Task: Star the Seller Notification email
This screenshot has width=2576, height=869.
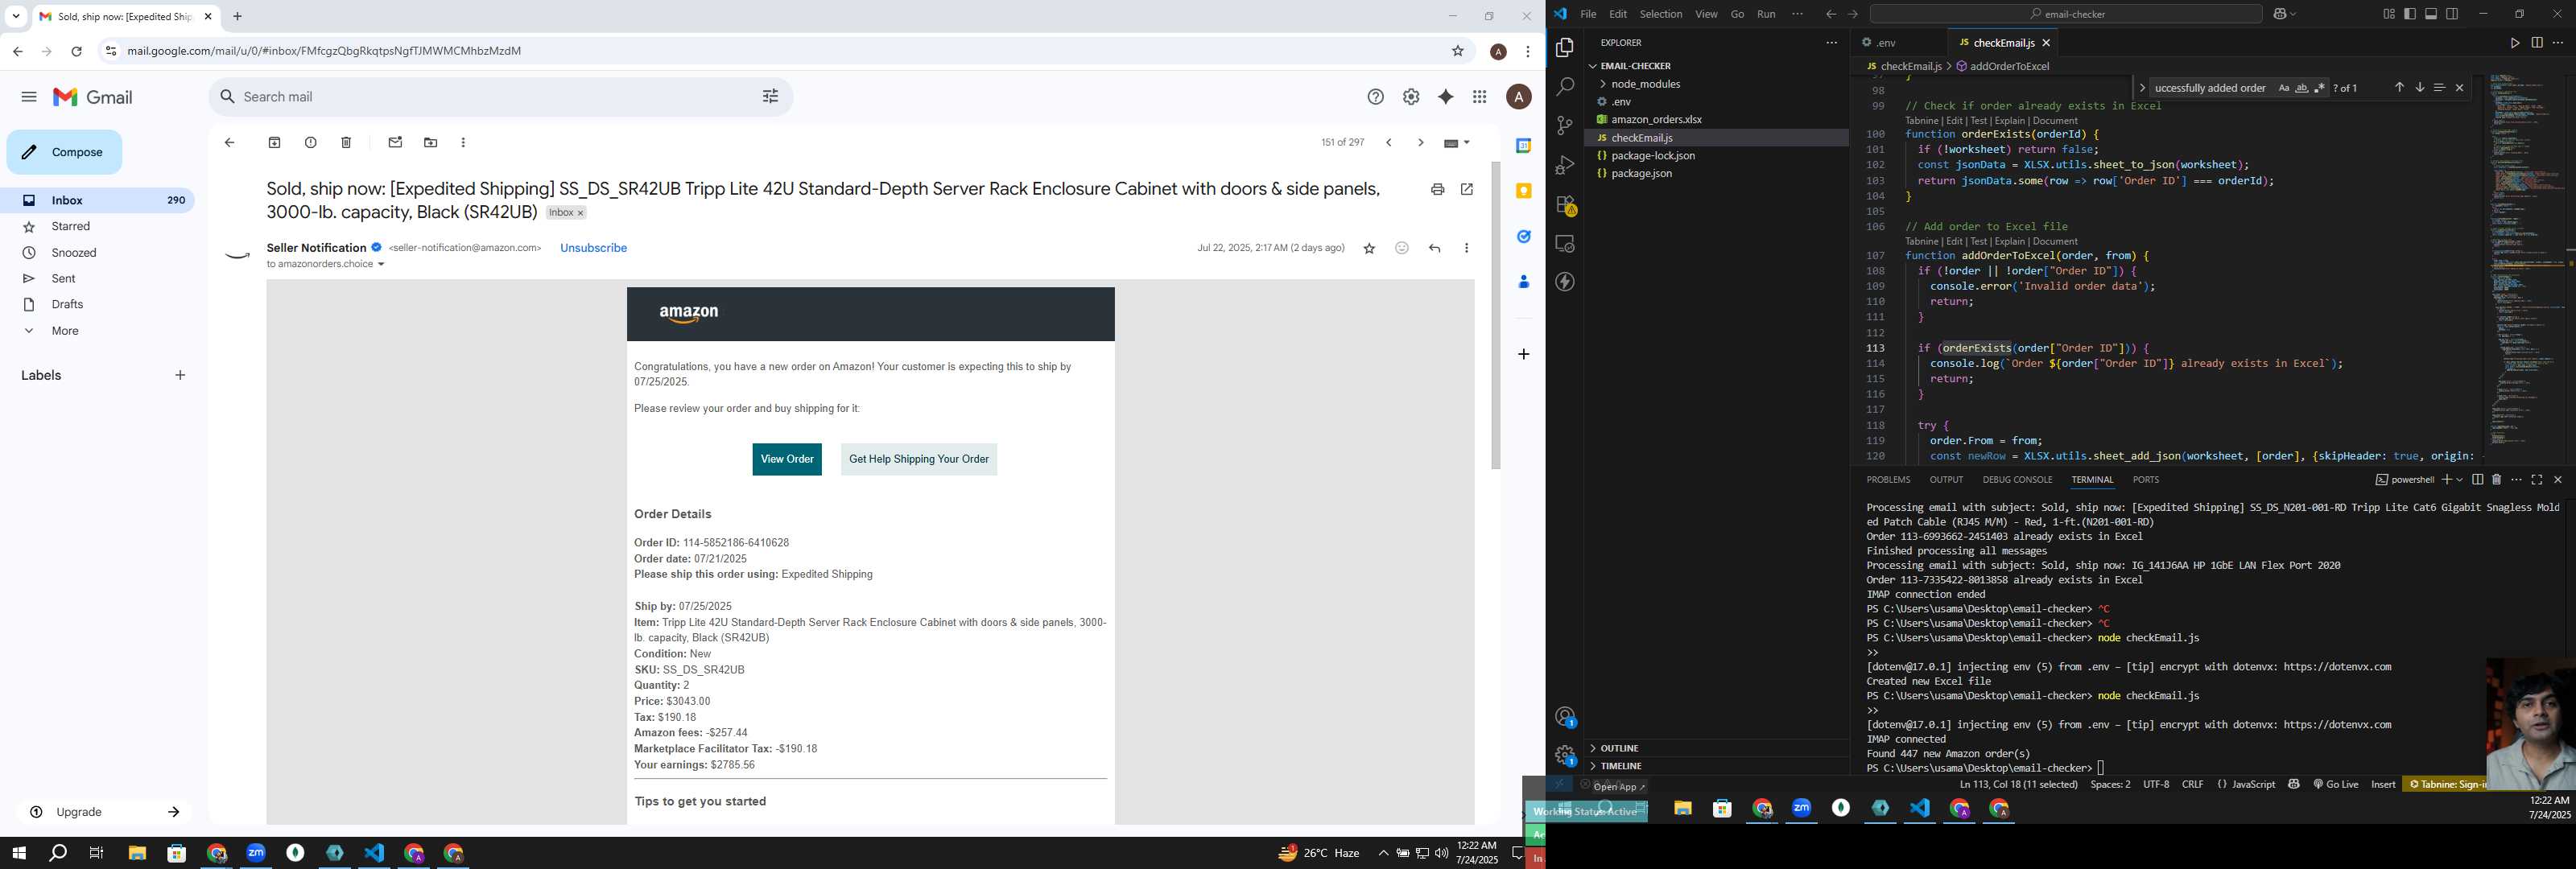Action: [x=1369, y=248]
